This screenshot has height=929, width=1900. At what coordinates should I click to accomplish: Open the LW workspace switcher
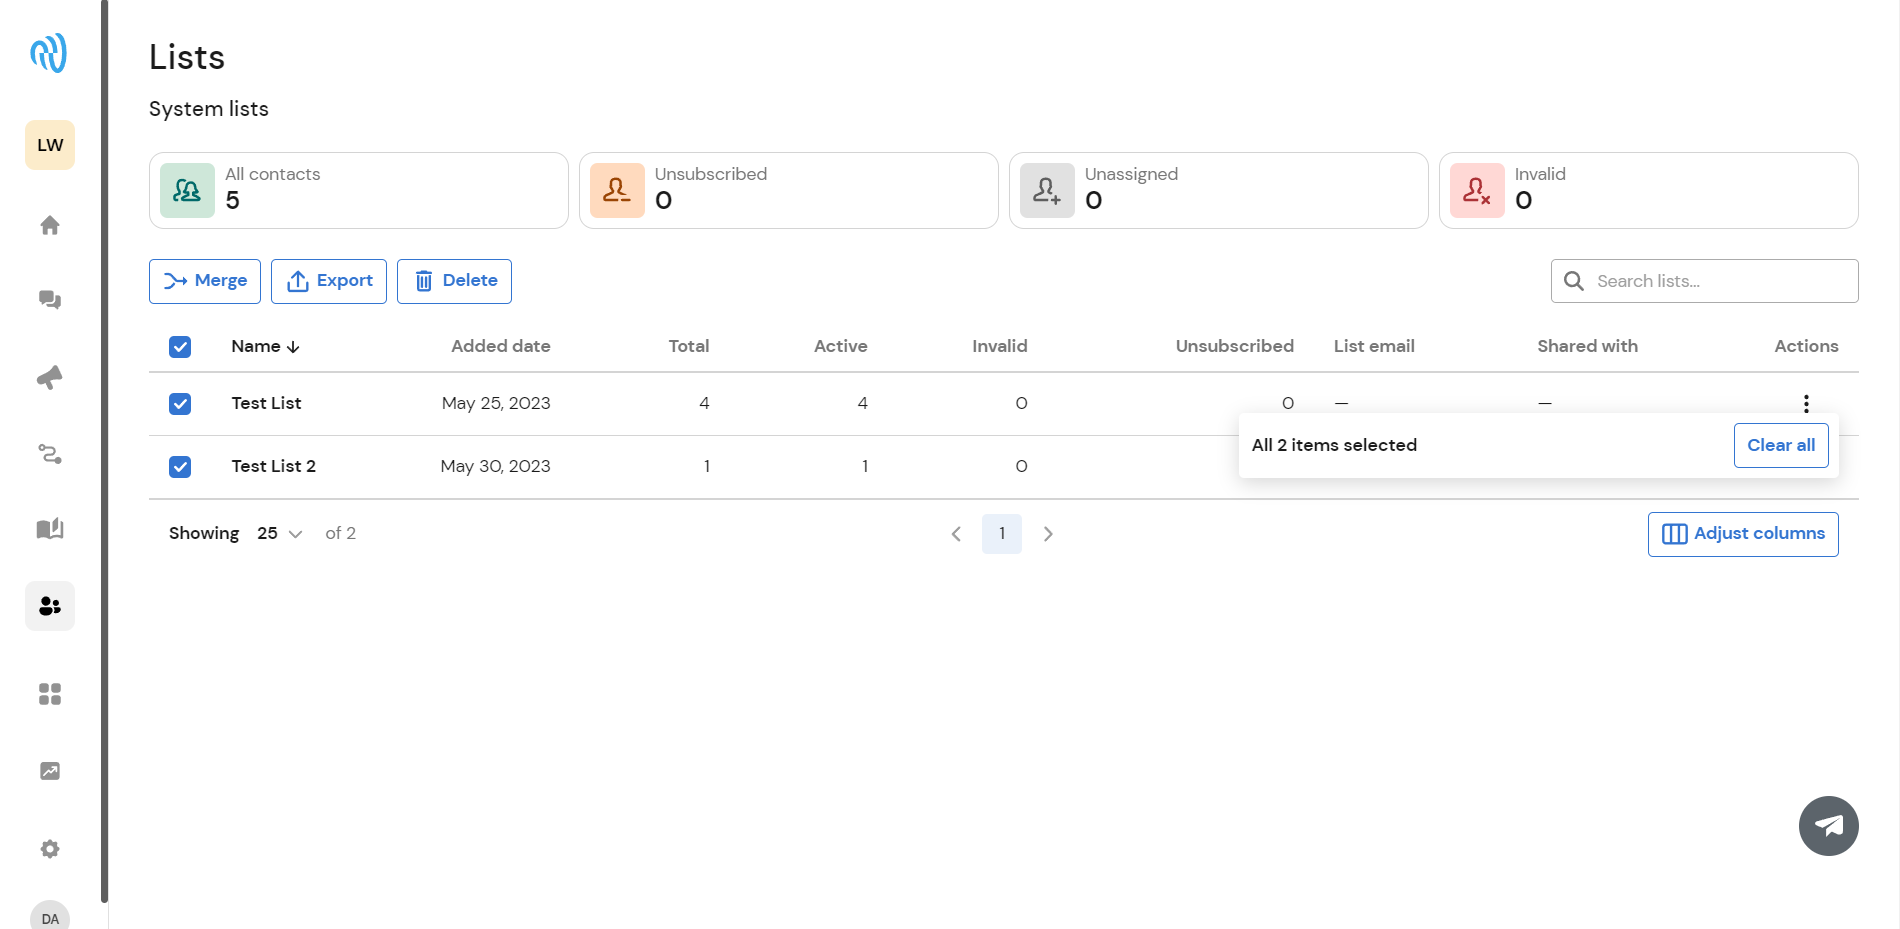pyautogui.click(x=50, y=145)
